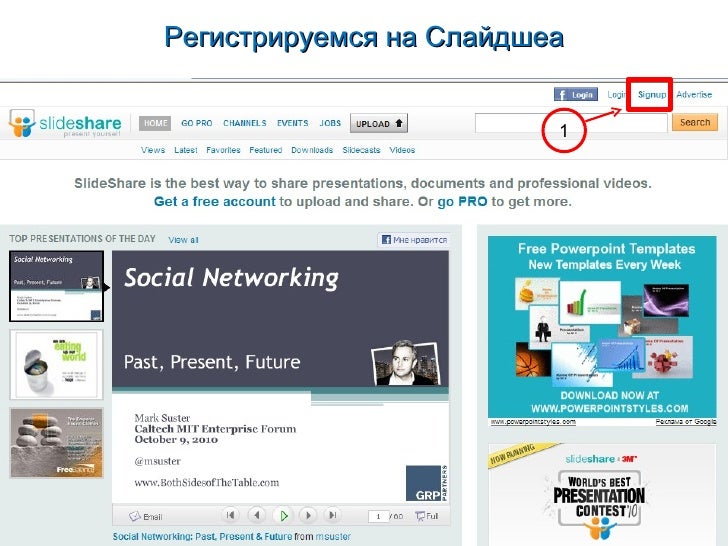This screenshot has width=728, height=546.
Task: Open the Favorites sub-navigation link
Action: coord(223,150)
